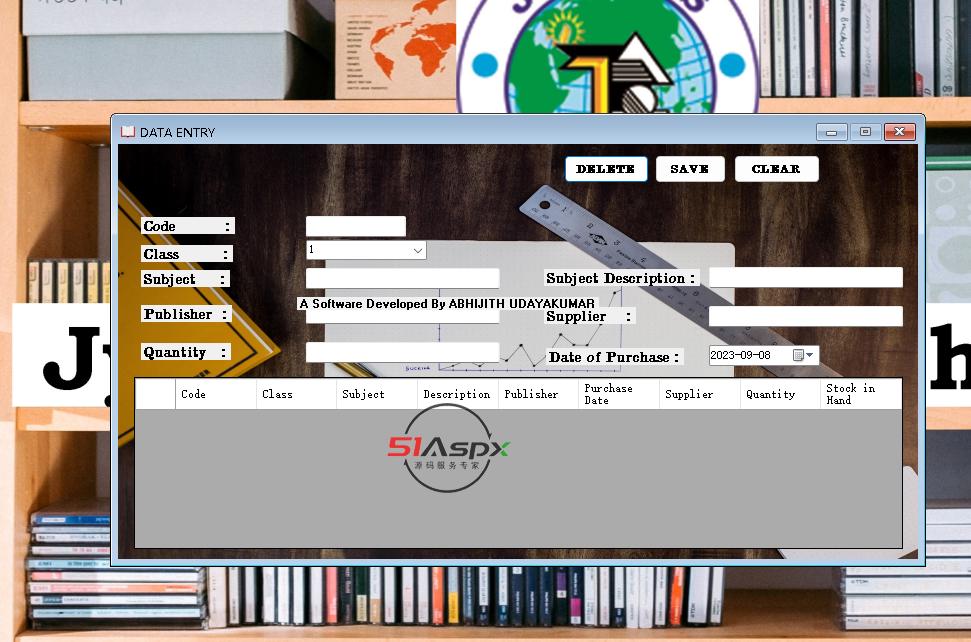971x642 pixels.
Task: Click the Class label
Action: [186, 254]
